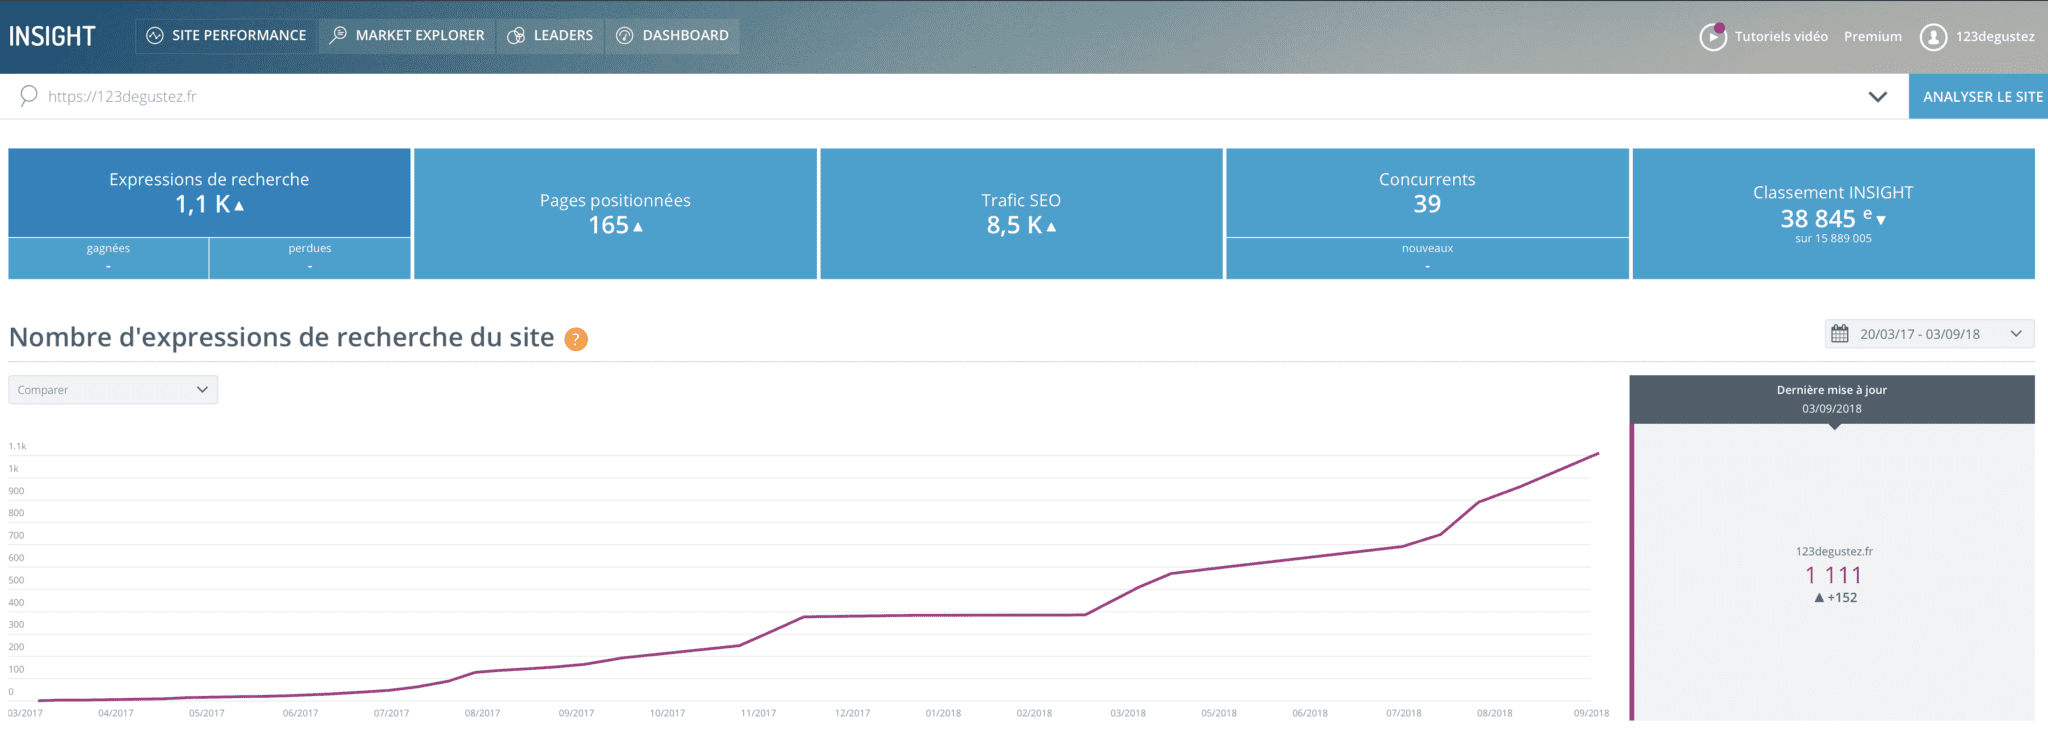Click the Market Explorer magnifier icon
This screenshot has width=2048, height=729.
338,35
